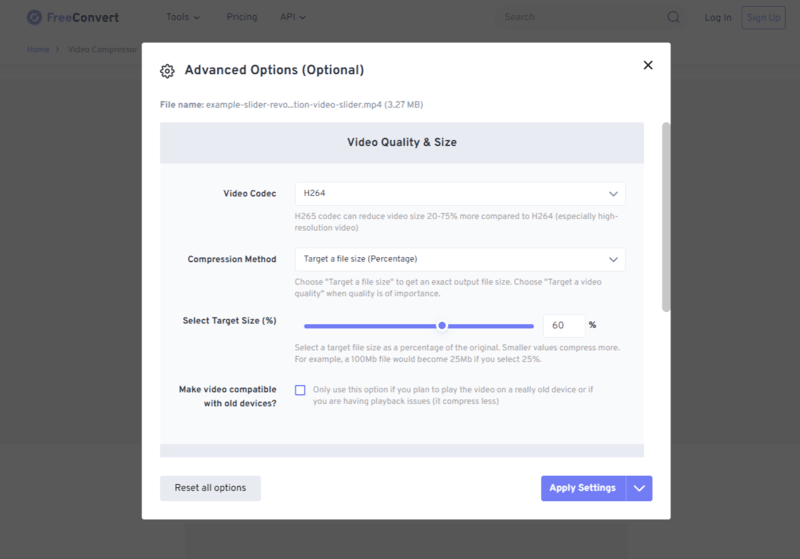Click the target size percentage input field
Image resolution: width=800 pixels, height=559 pixels.
pos(563,325)
